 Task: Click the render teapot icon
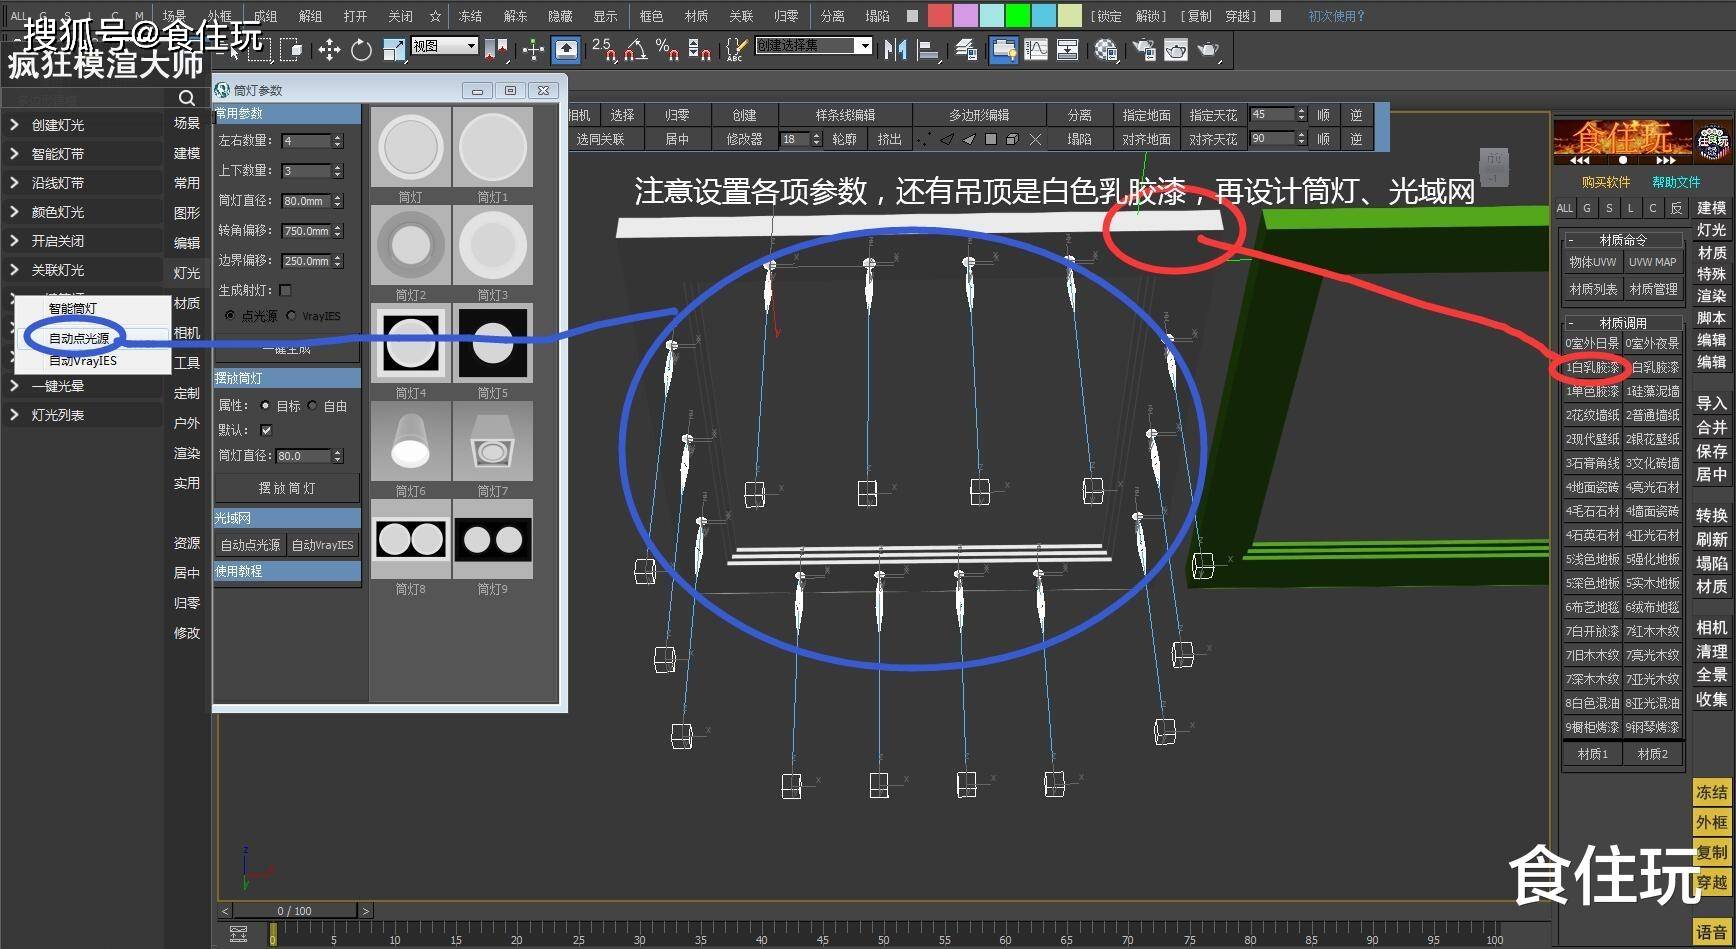pyautogui.click(x=1208, y=50)
